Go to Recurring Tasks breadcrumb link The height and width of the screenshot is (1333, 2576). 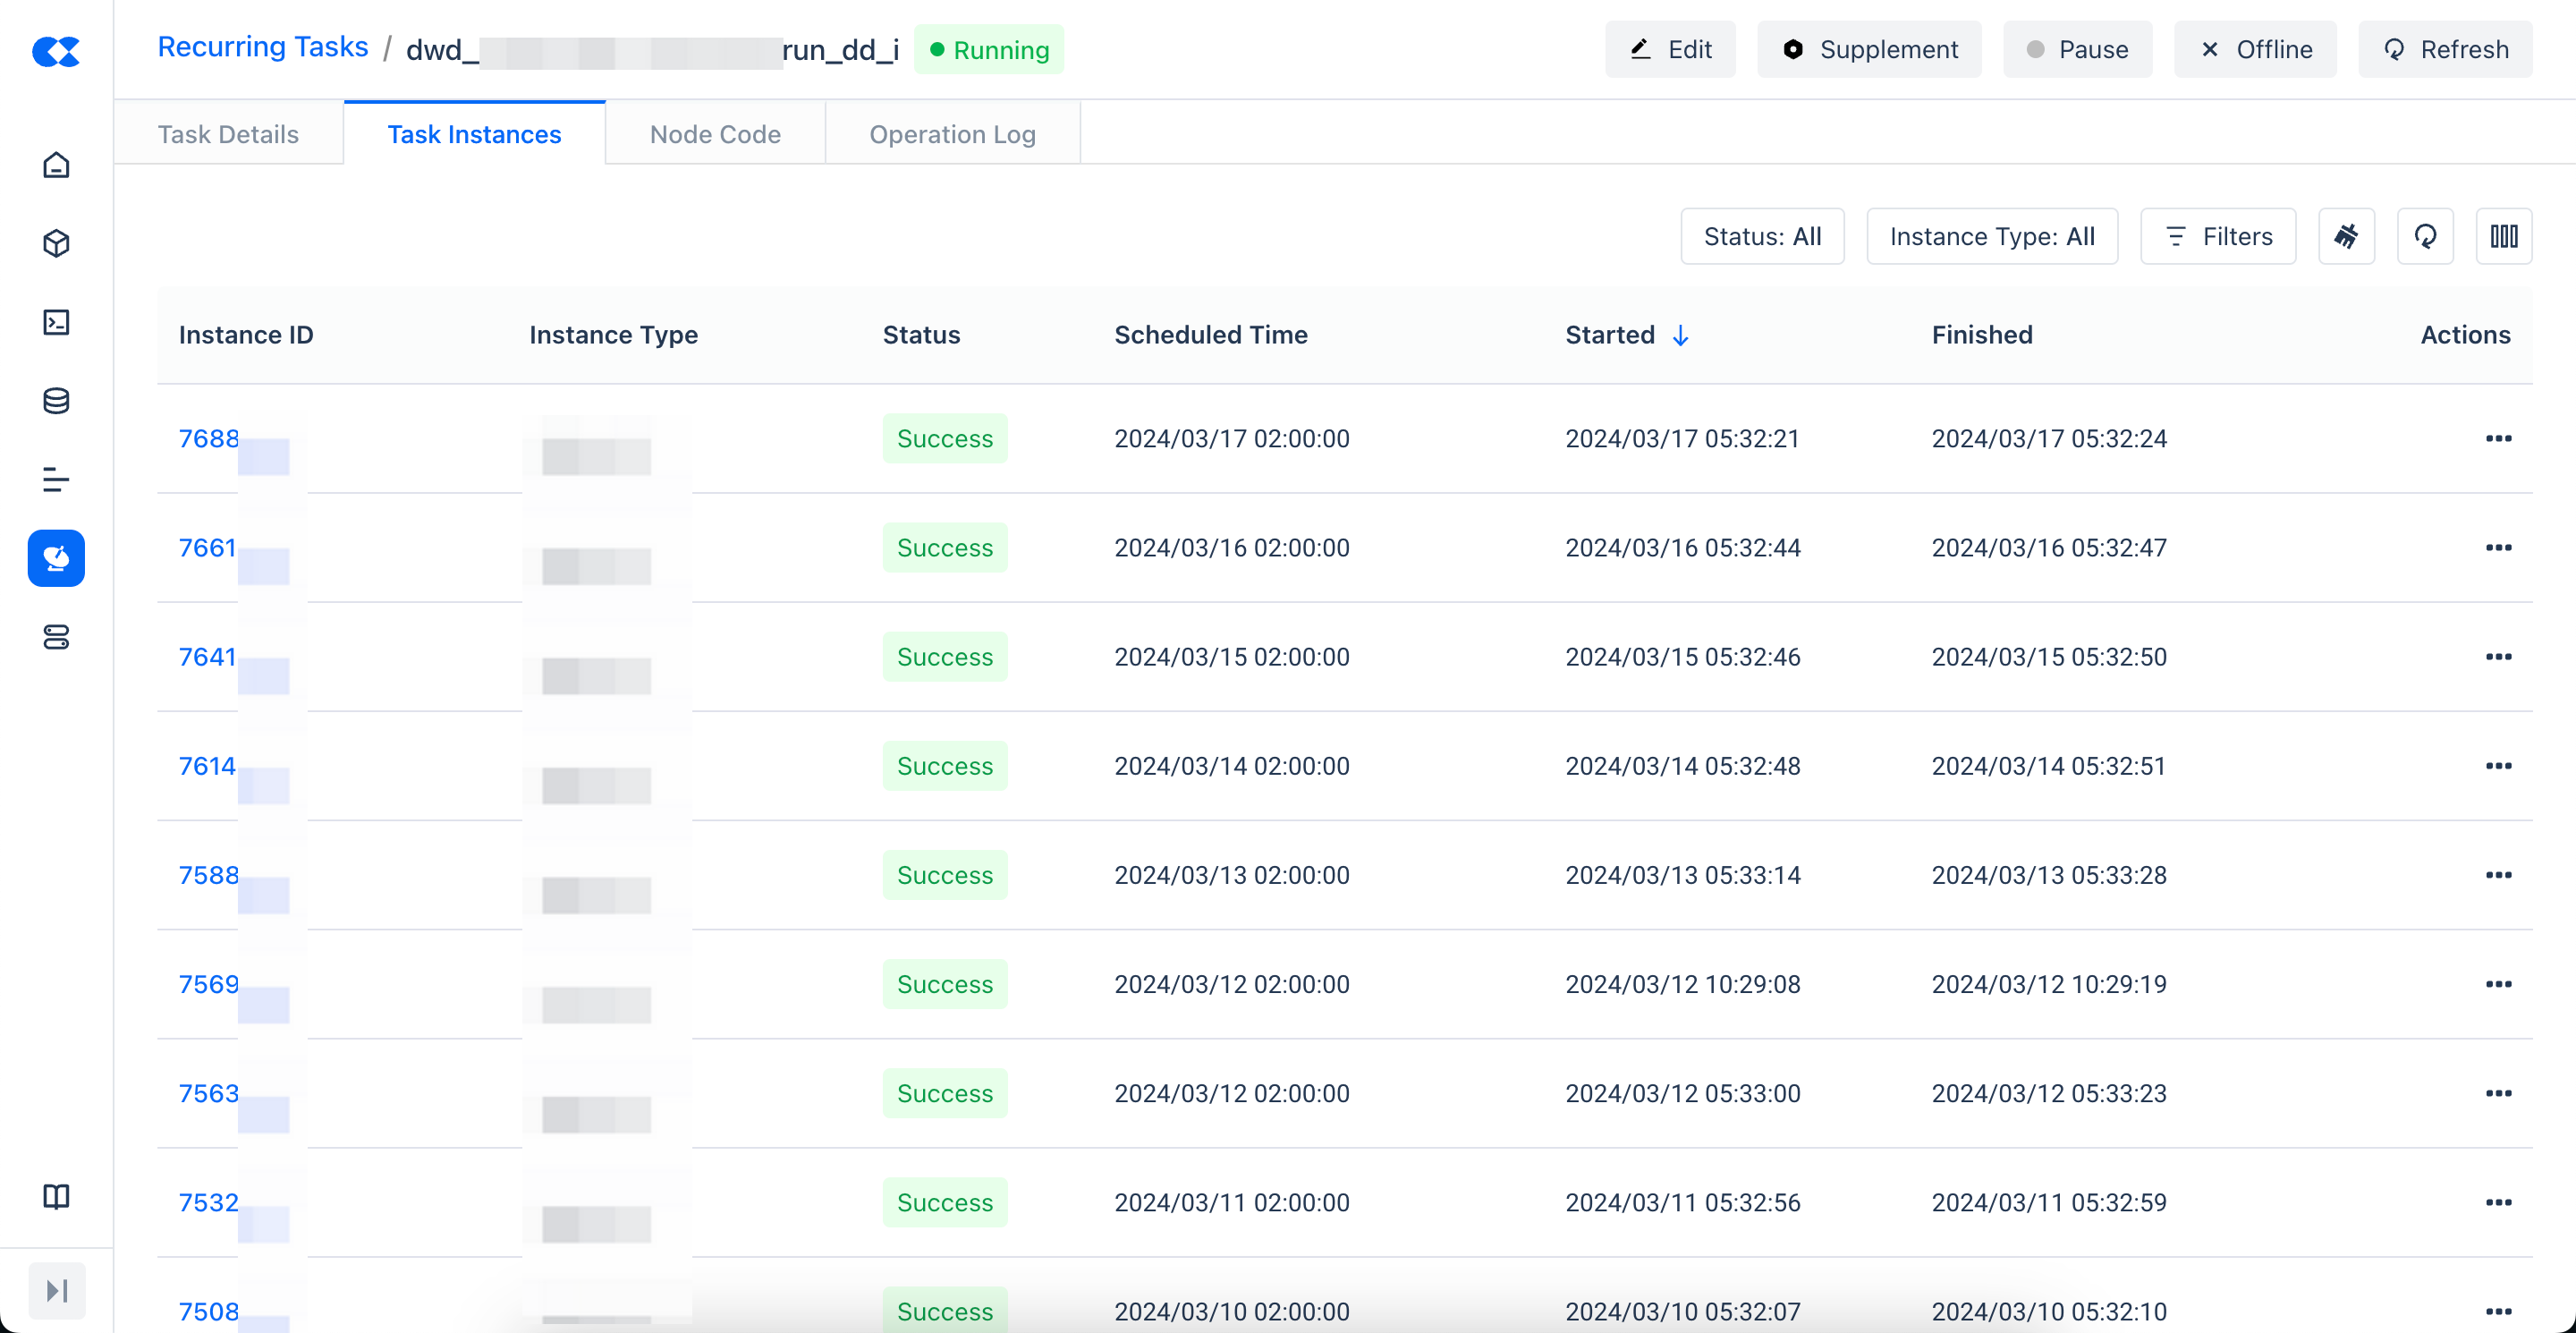tap(263, 47)
